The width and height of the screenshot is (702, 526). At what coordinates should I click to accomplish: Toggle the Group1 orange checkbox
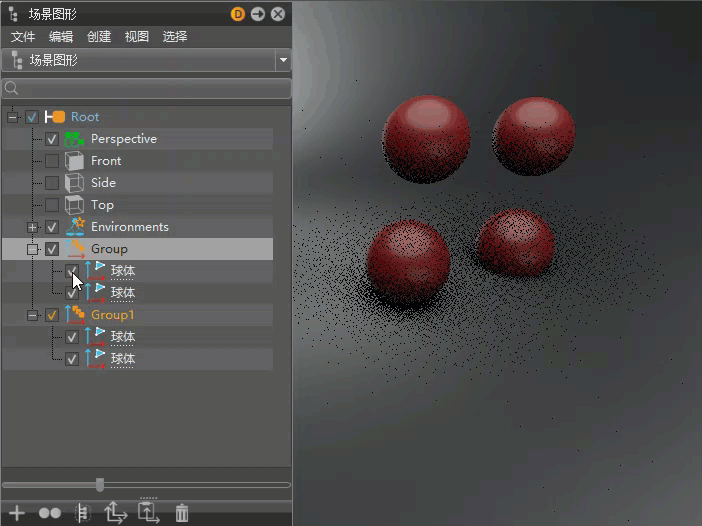52,315
